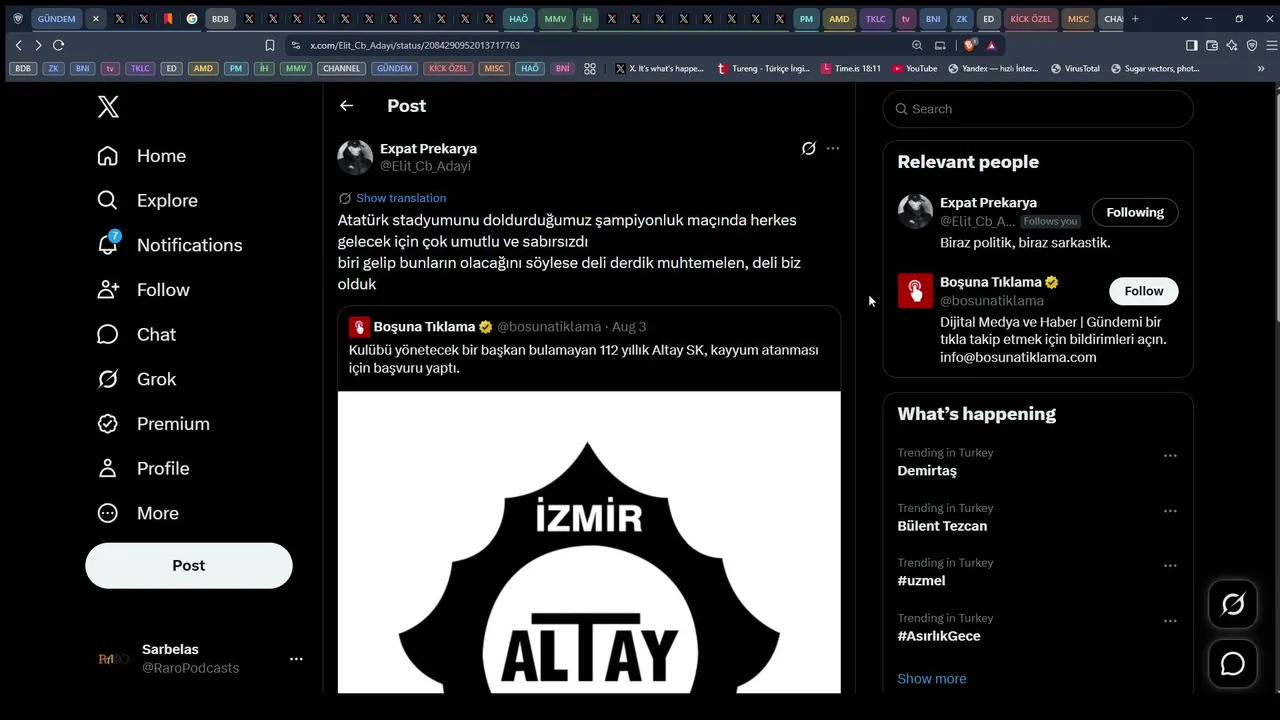
Task: Click the browser forward arrow
Action: click(38, 45)
